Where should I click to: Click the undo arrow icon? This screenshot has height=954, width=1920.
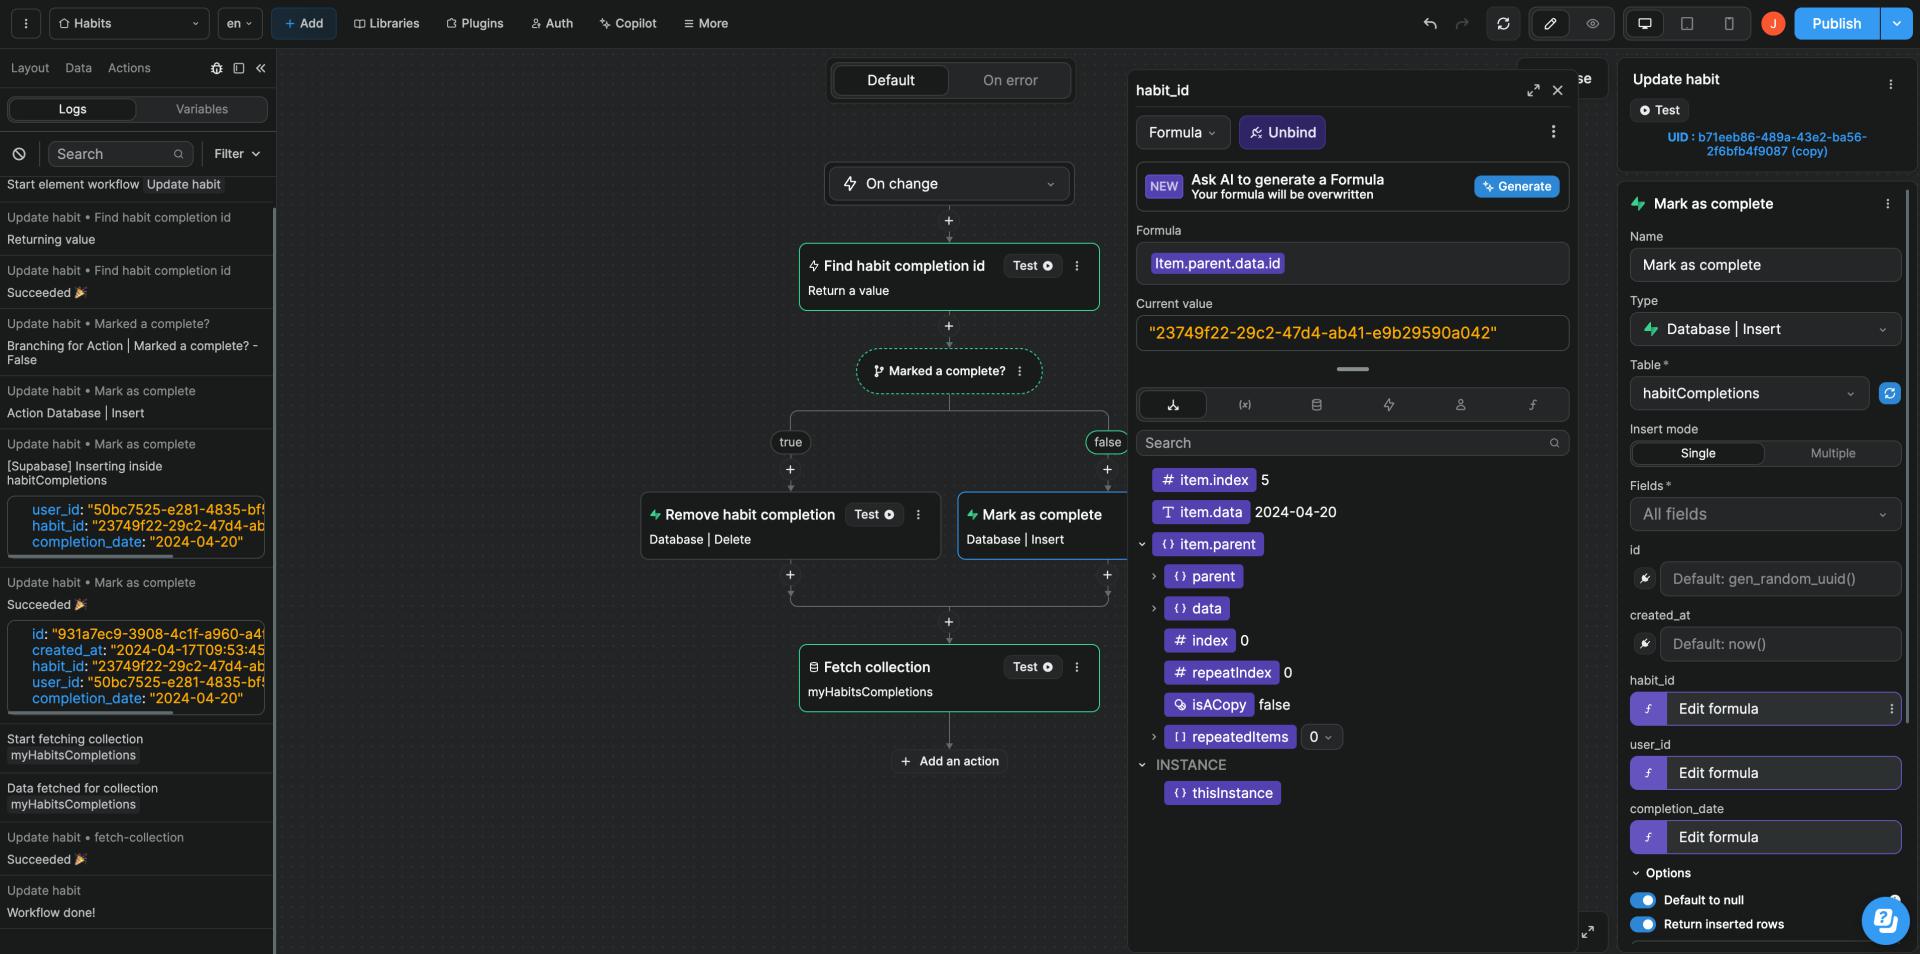[1430, 23]
